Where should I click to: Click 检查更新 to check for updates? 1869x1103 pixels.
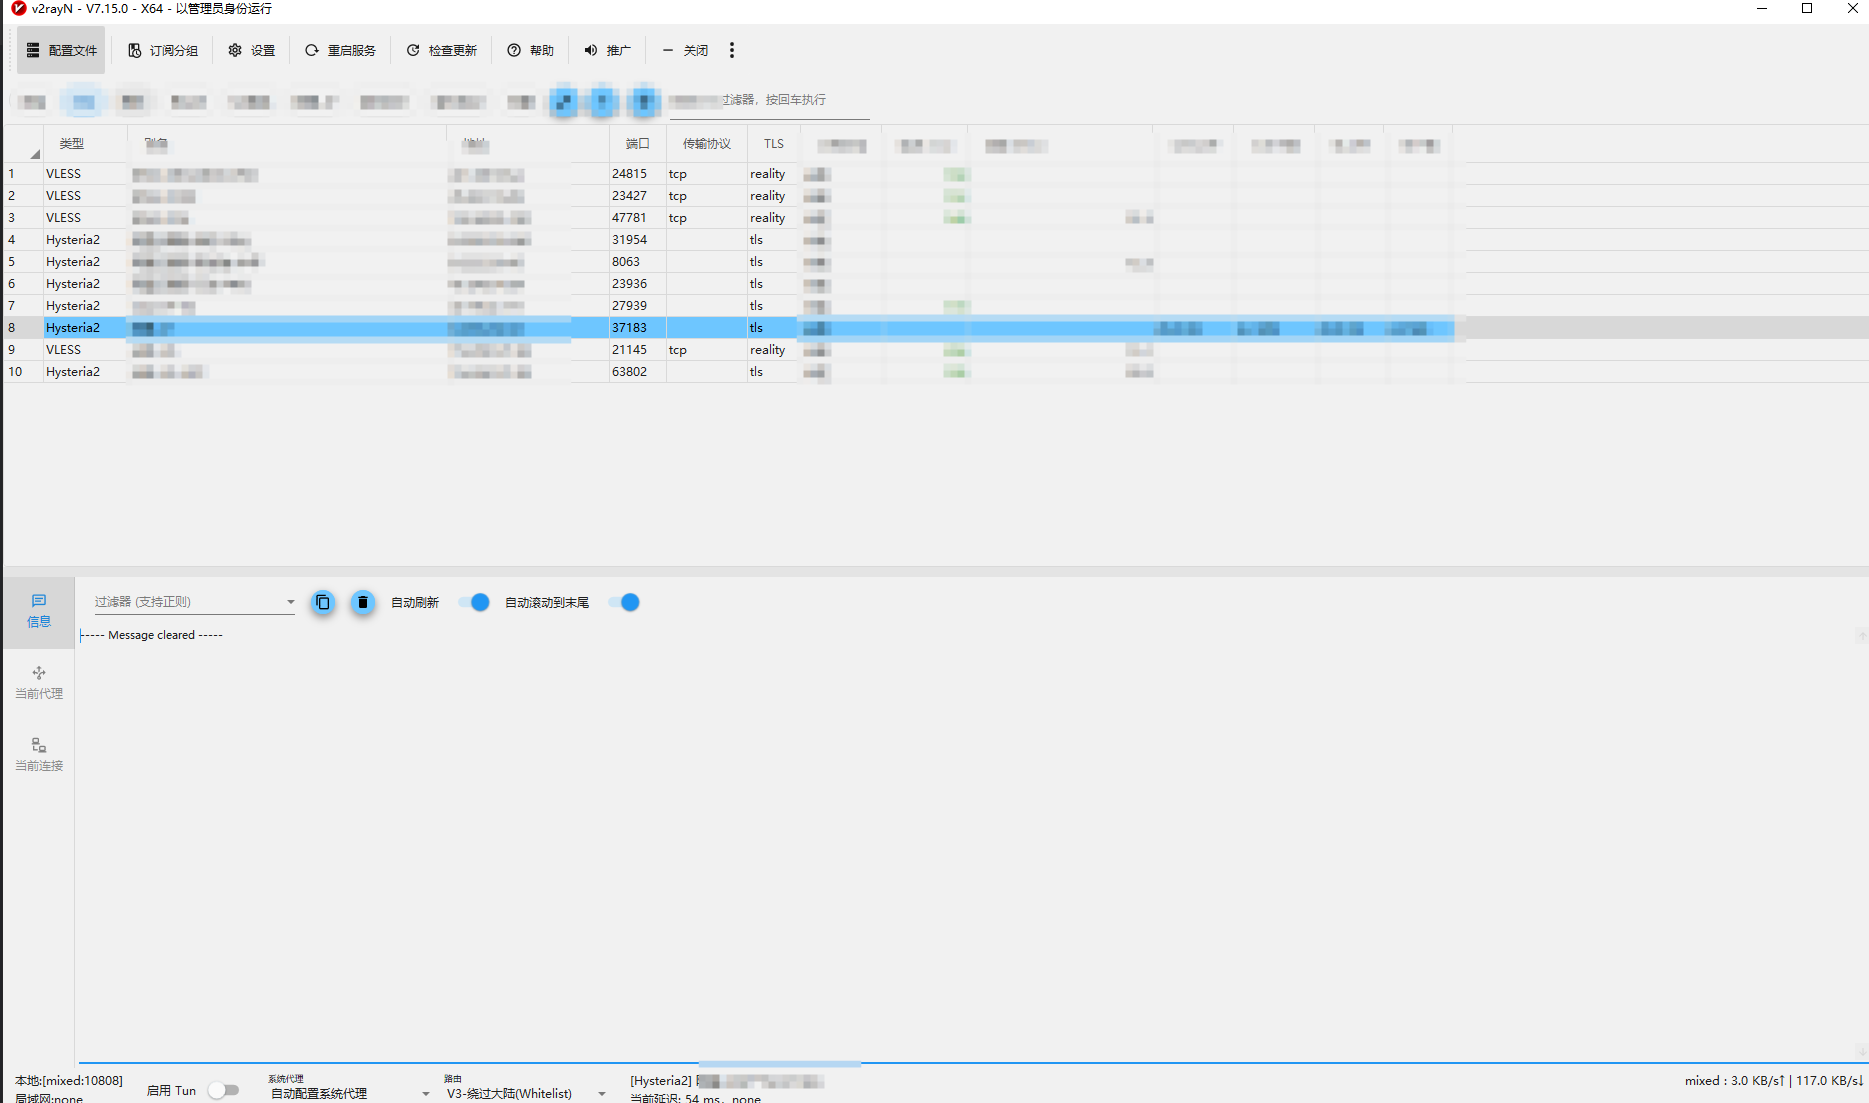click(x=442, y=50)
